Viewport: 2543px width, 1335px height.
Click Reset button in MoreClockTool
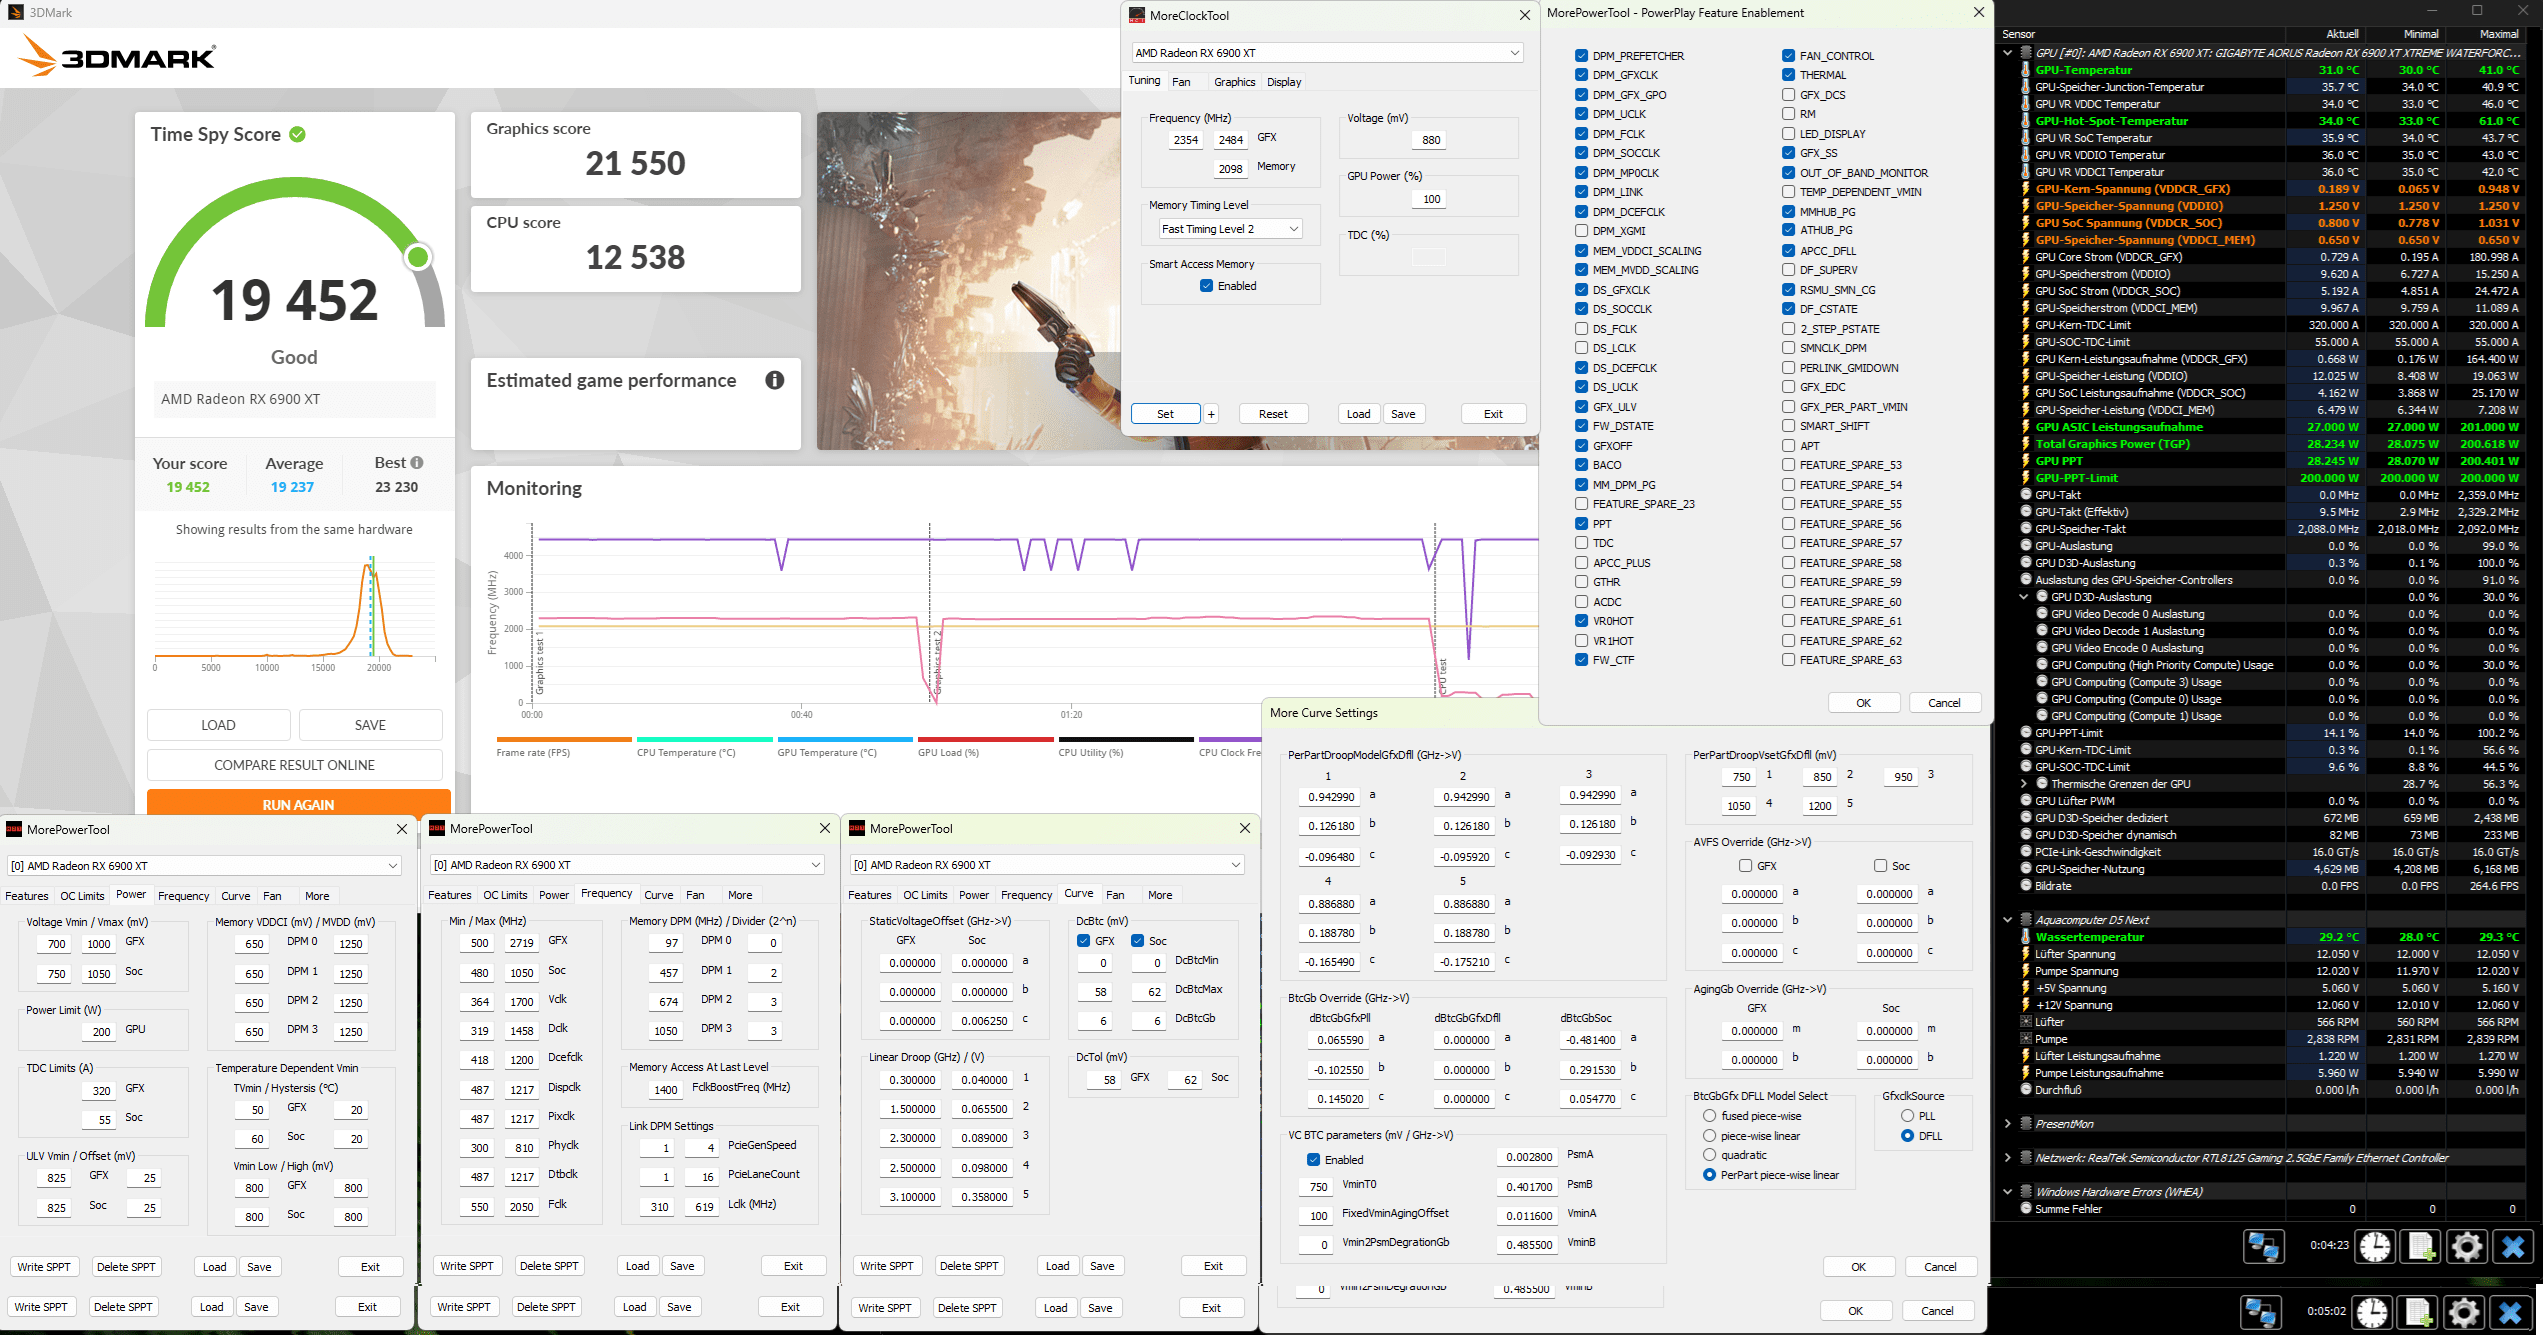tap(1273, 414)
